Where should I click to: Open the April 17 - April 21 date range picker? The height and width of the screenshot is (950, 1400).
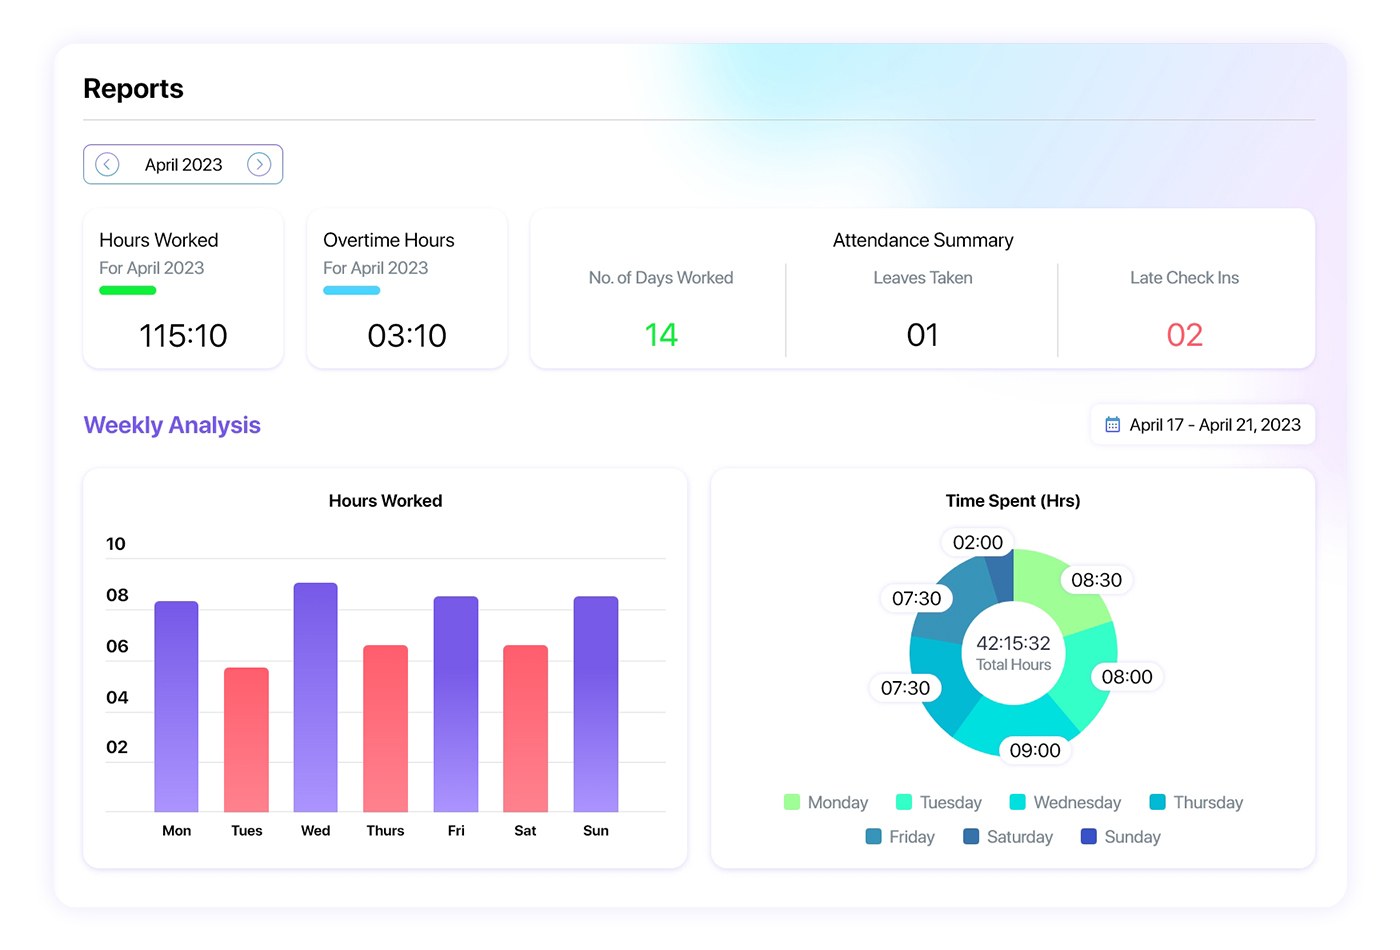pyautogui.click(x=1203, y=424)
